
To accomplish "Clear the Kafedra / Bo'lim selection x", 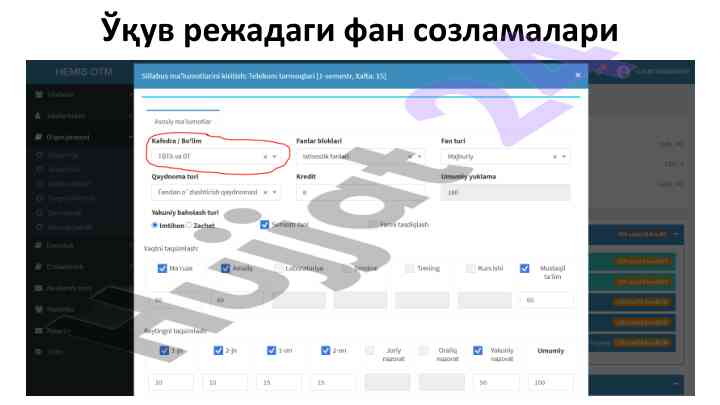I will (265, 157).
